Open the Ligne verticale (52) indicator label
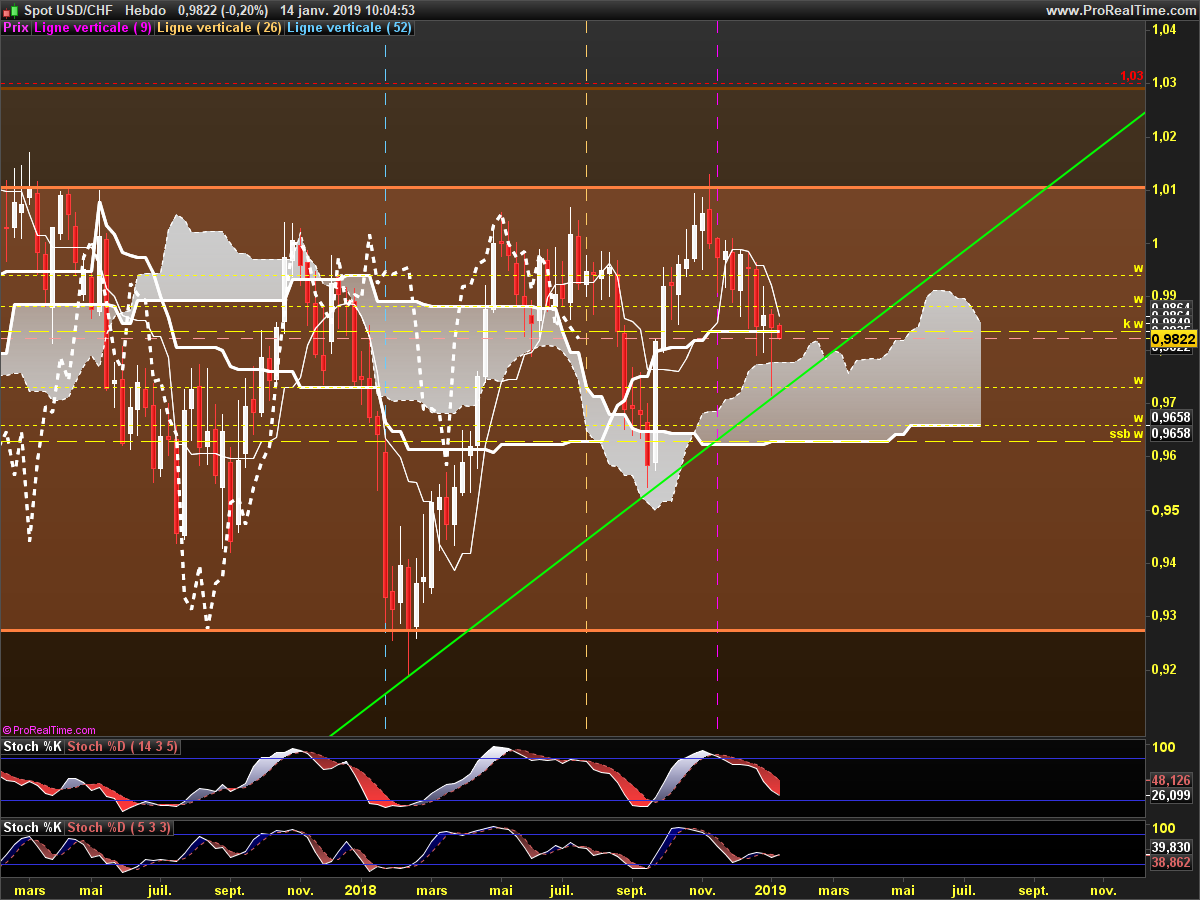 347,28
